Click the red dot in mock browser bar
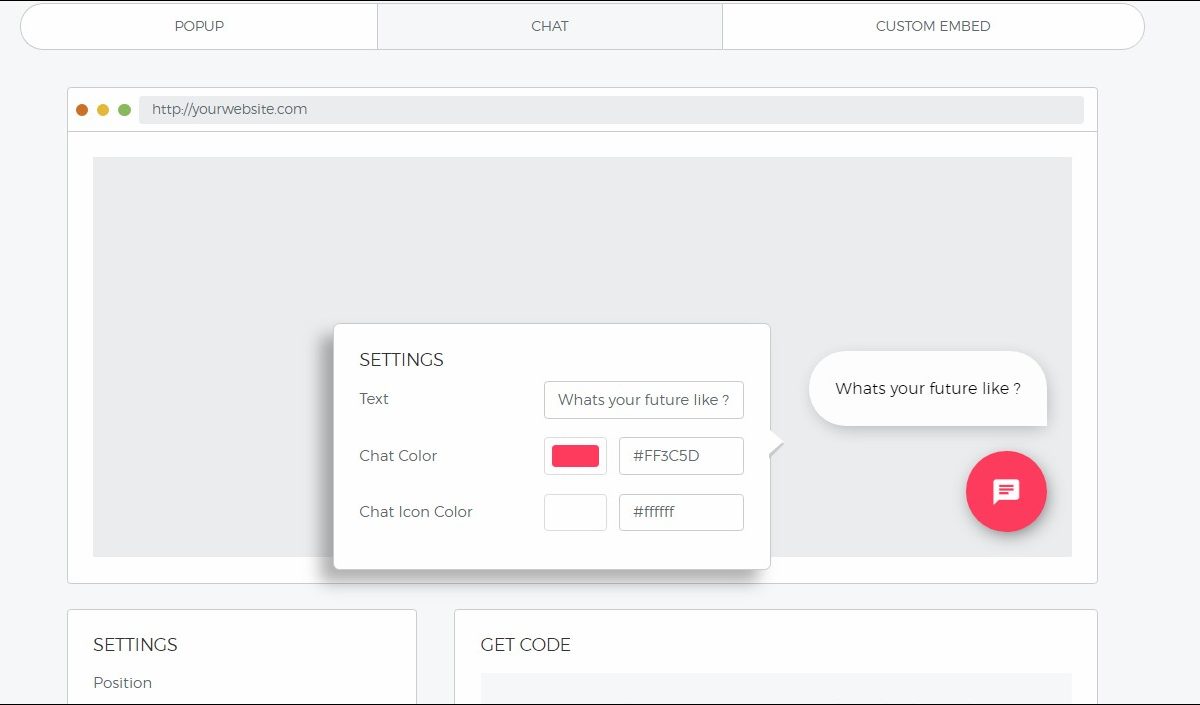This screenshot has height=705, width=1200. click(82, 110)
